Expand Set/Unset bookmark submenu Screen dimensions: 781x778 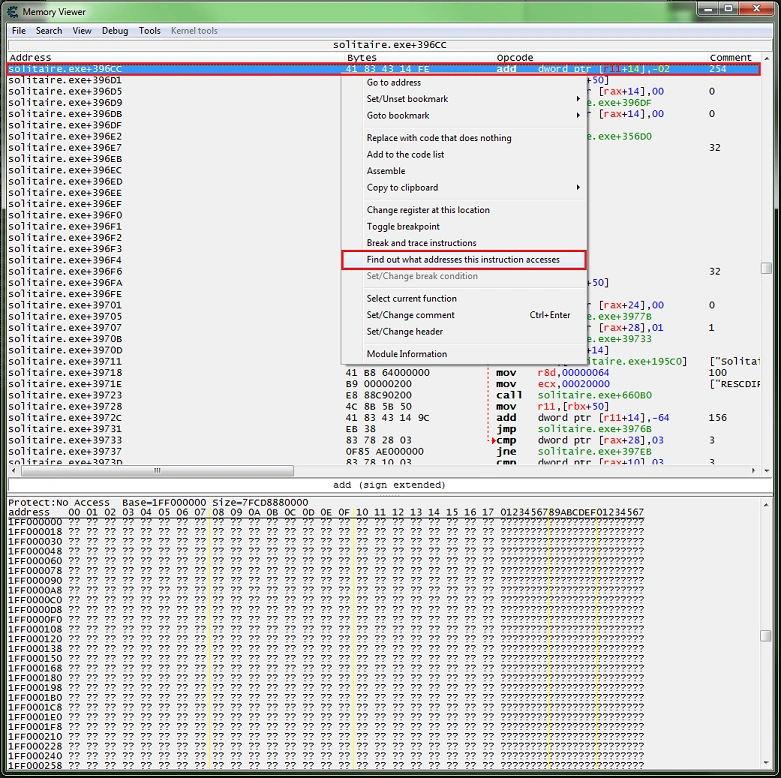(463, 99)
